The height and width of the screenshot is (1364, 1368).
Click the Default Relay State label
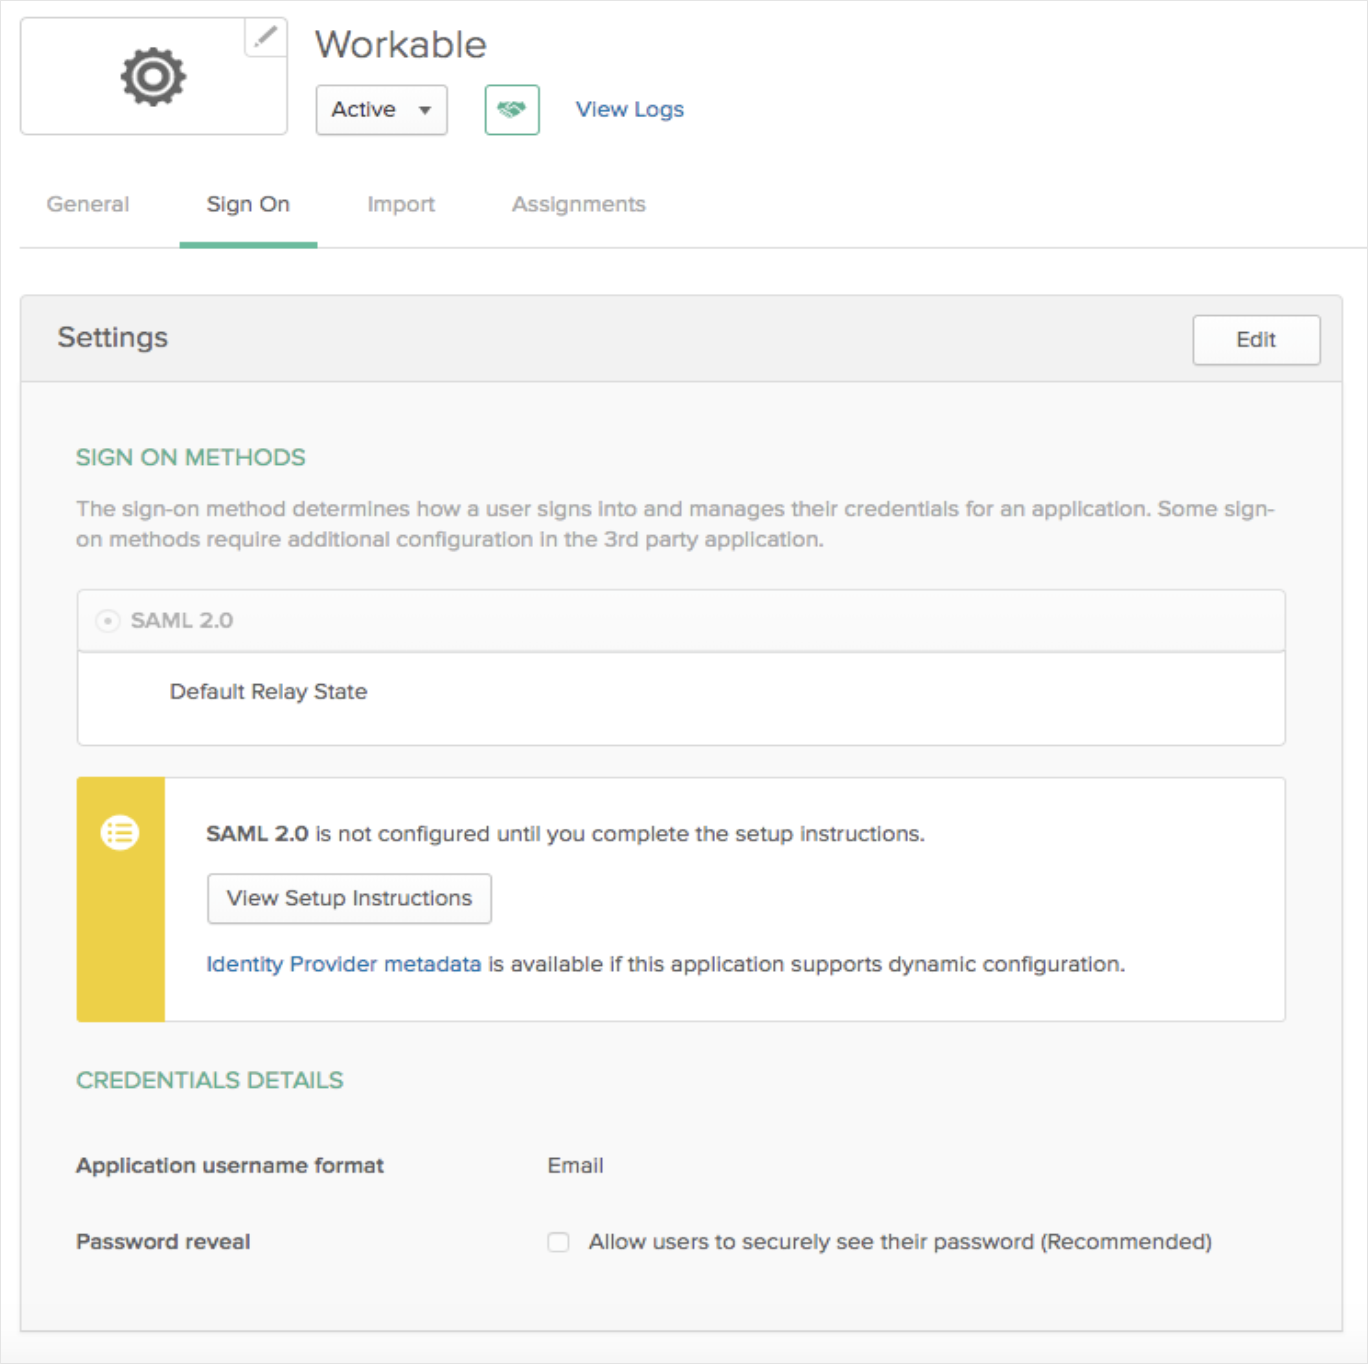click(x=268, y=692)
